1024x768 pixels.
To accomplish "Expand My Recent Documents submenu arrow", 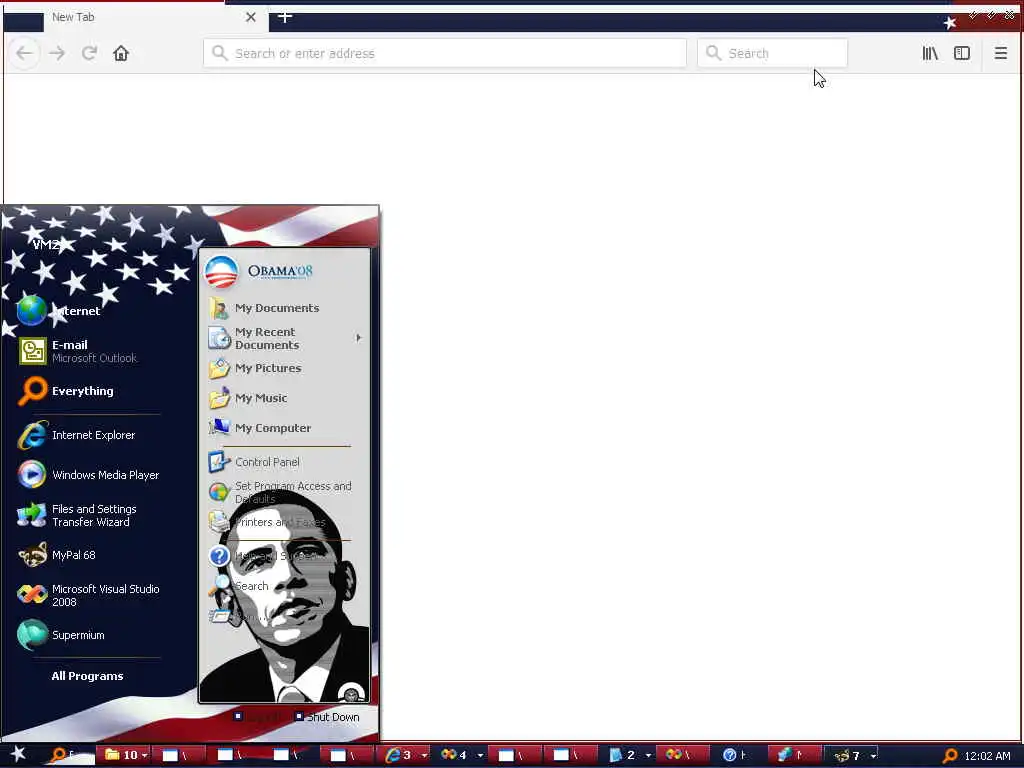I will [x=359, y=338].
